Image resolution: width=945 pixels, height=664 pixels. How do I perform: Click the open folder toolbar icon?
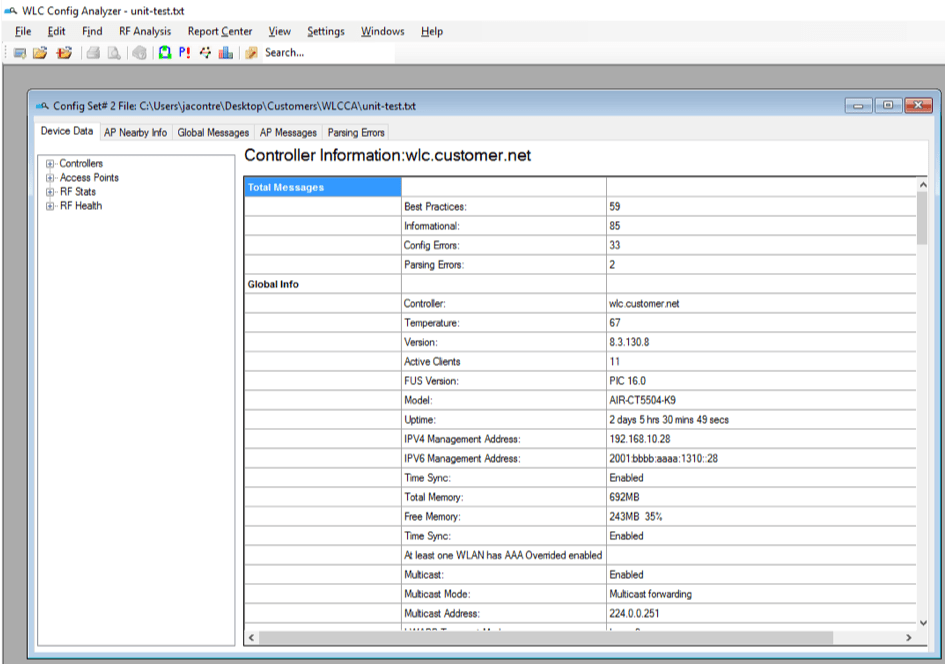(41, 52)
